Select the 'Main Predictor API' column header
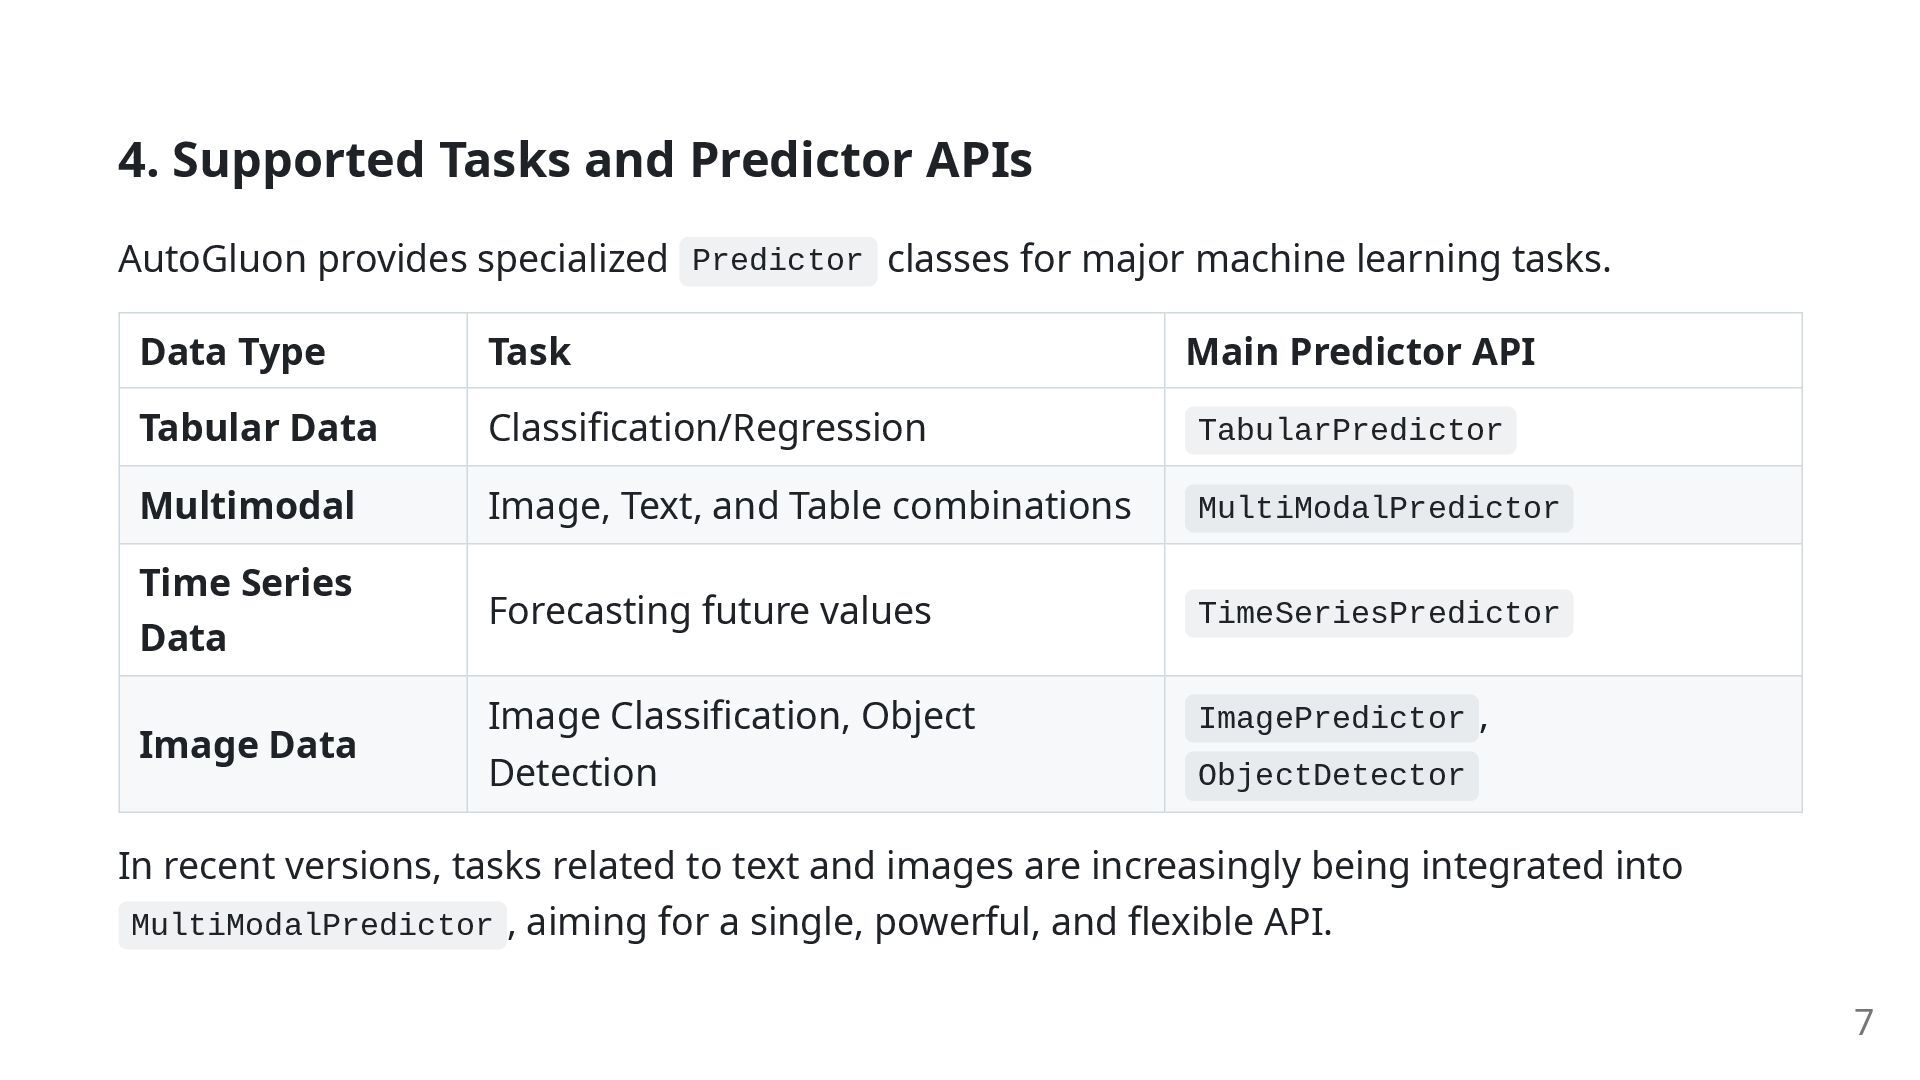 tap(1360, 352)
